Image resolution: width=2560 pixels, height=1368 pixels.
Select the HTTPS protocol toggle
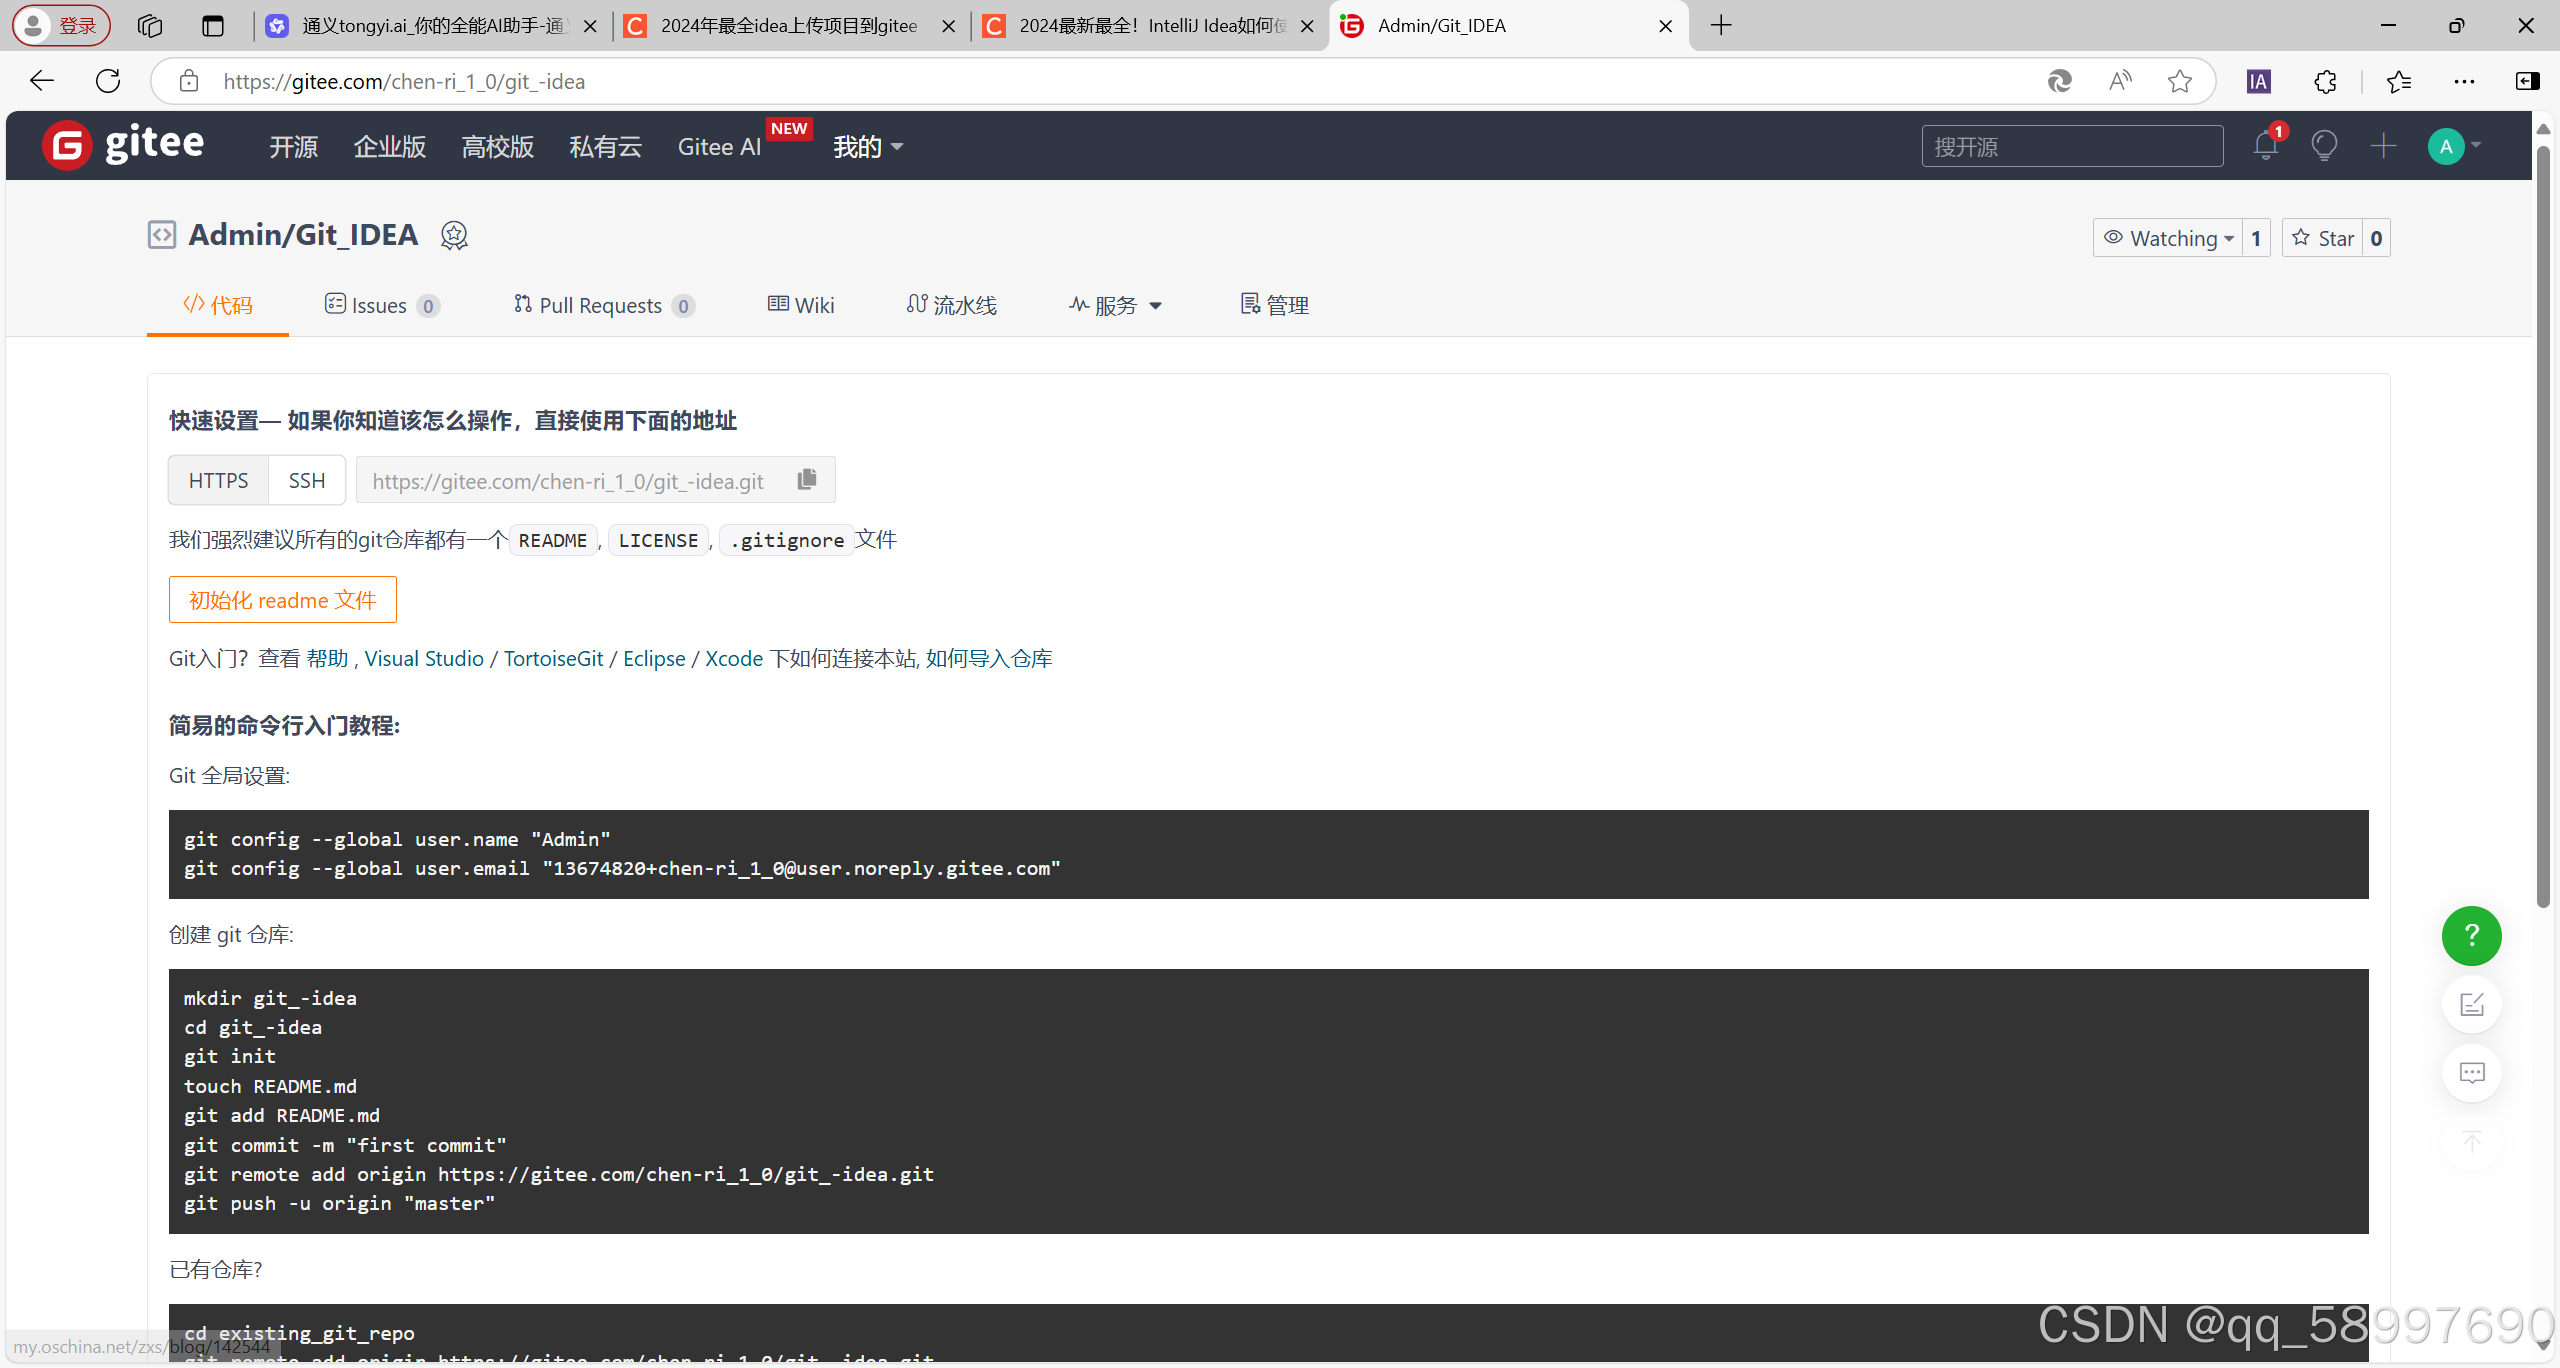pos(218,481)
